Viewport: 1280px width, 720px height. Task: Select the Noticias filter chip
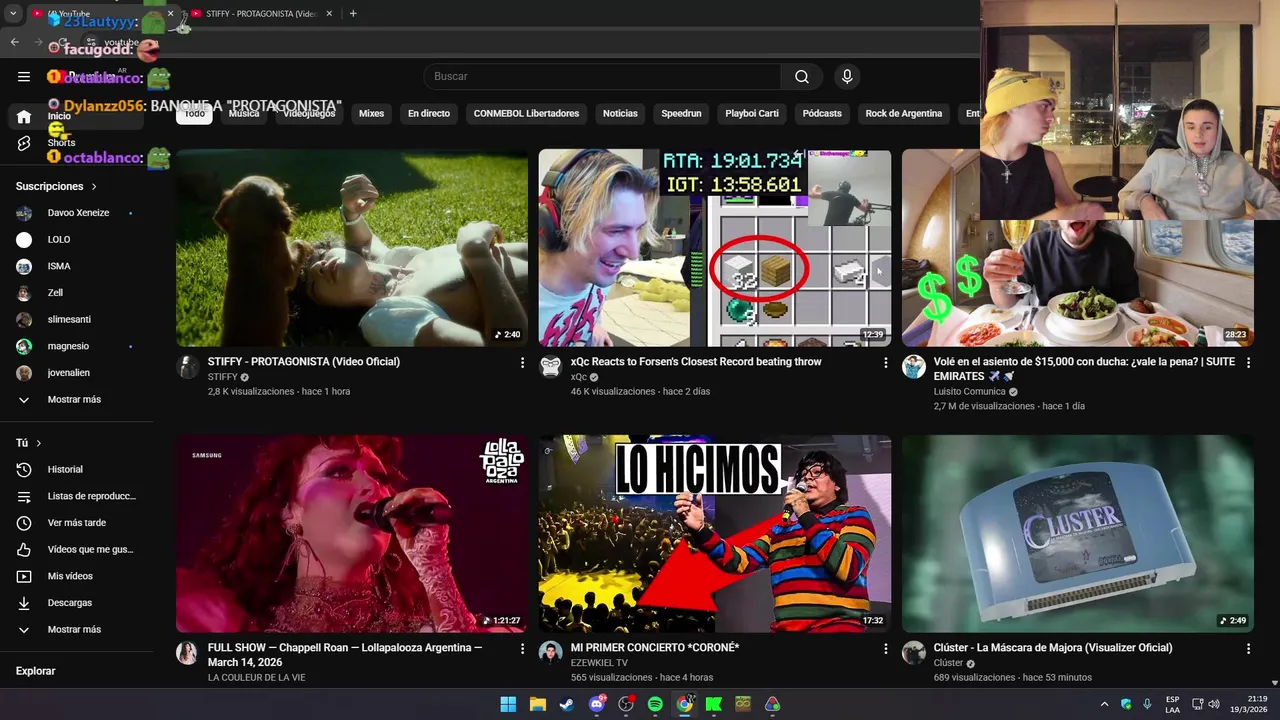[620, 114]
